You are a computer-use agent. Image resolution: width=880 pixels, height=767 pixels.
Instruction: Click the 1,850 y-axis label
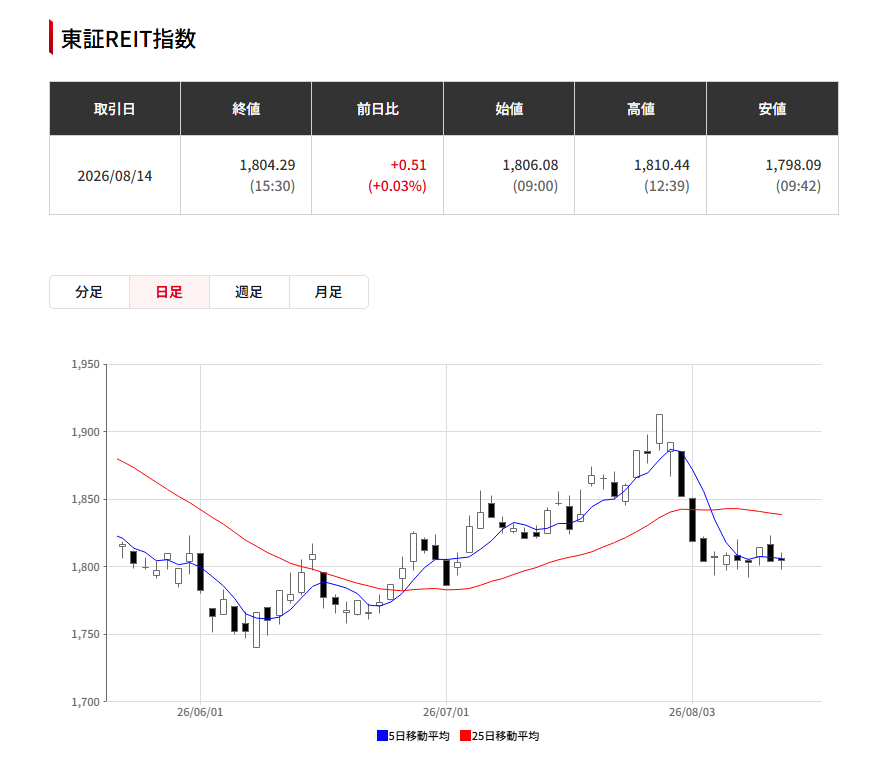(x=85, y=499)
